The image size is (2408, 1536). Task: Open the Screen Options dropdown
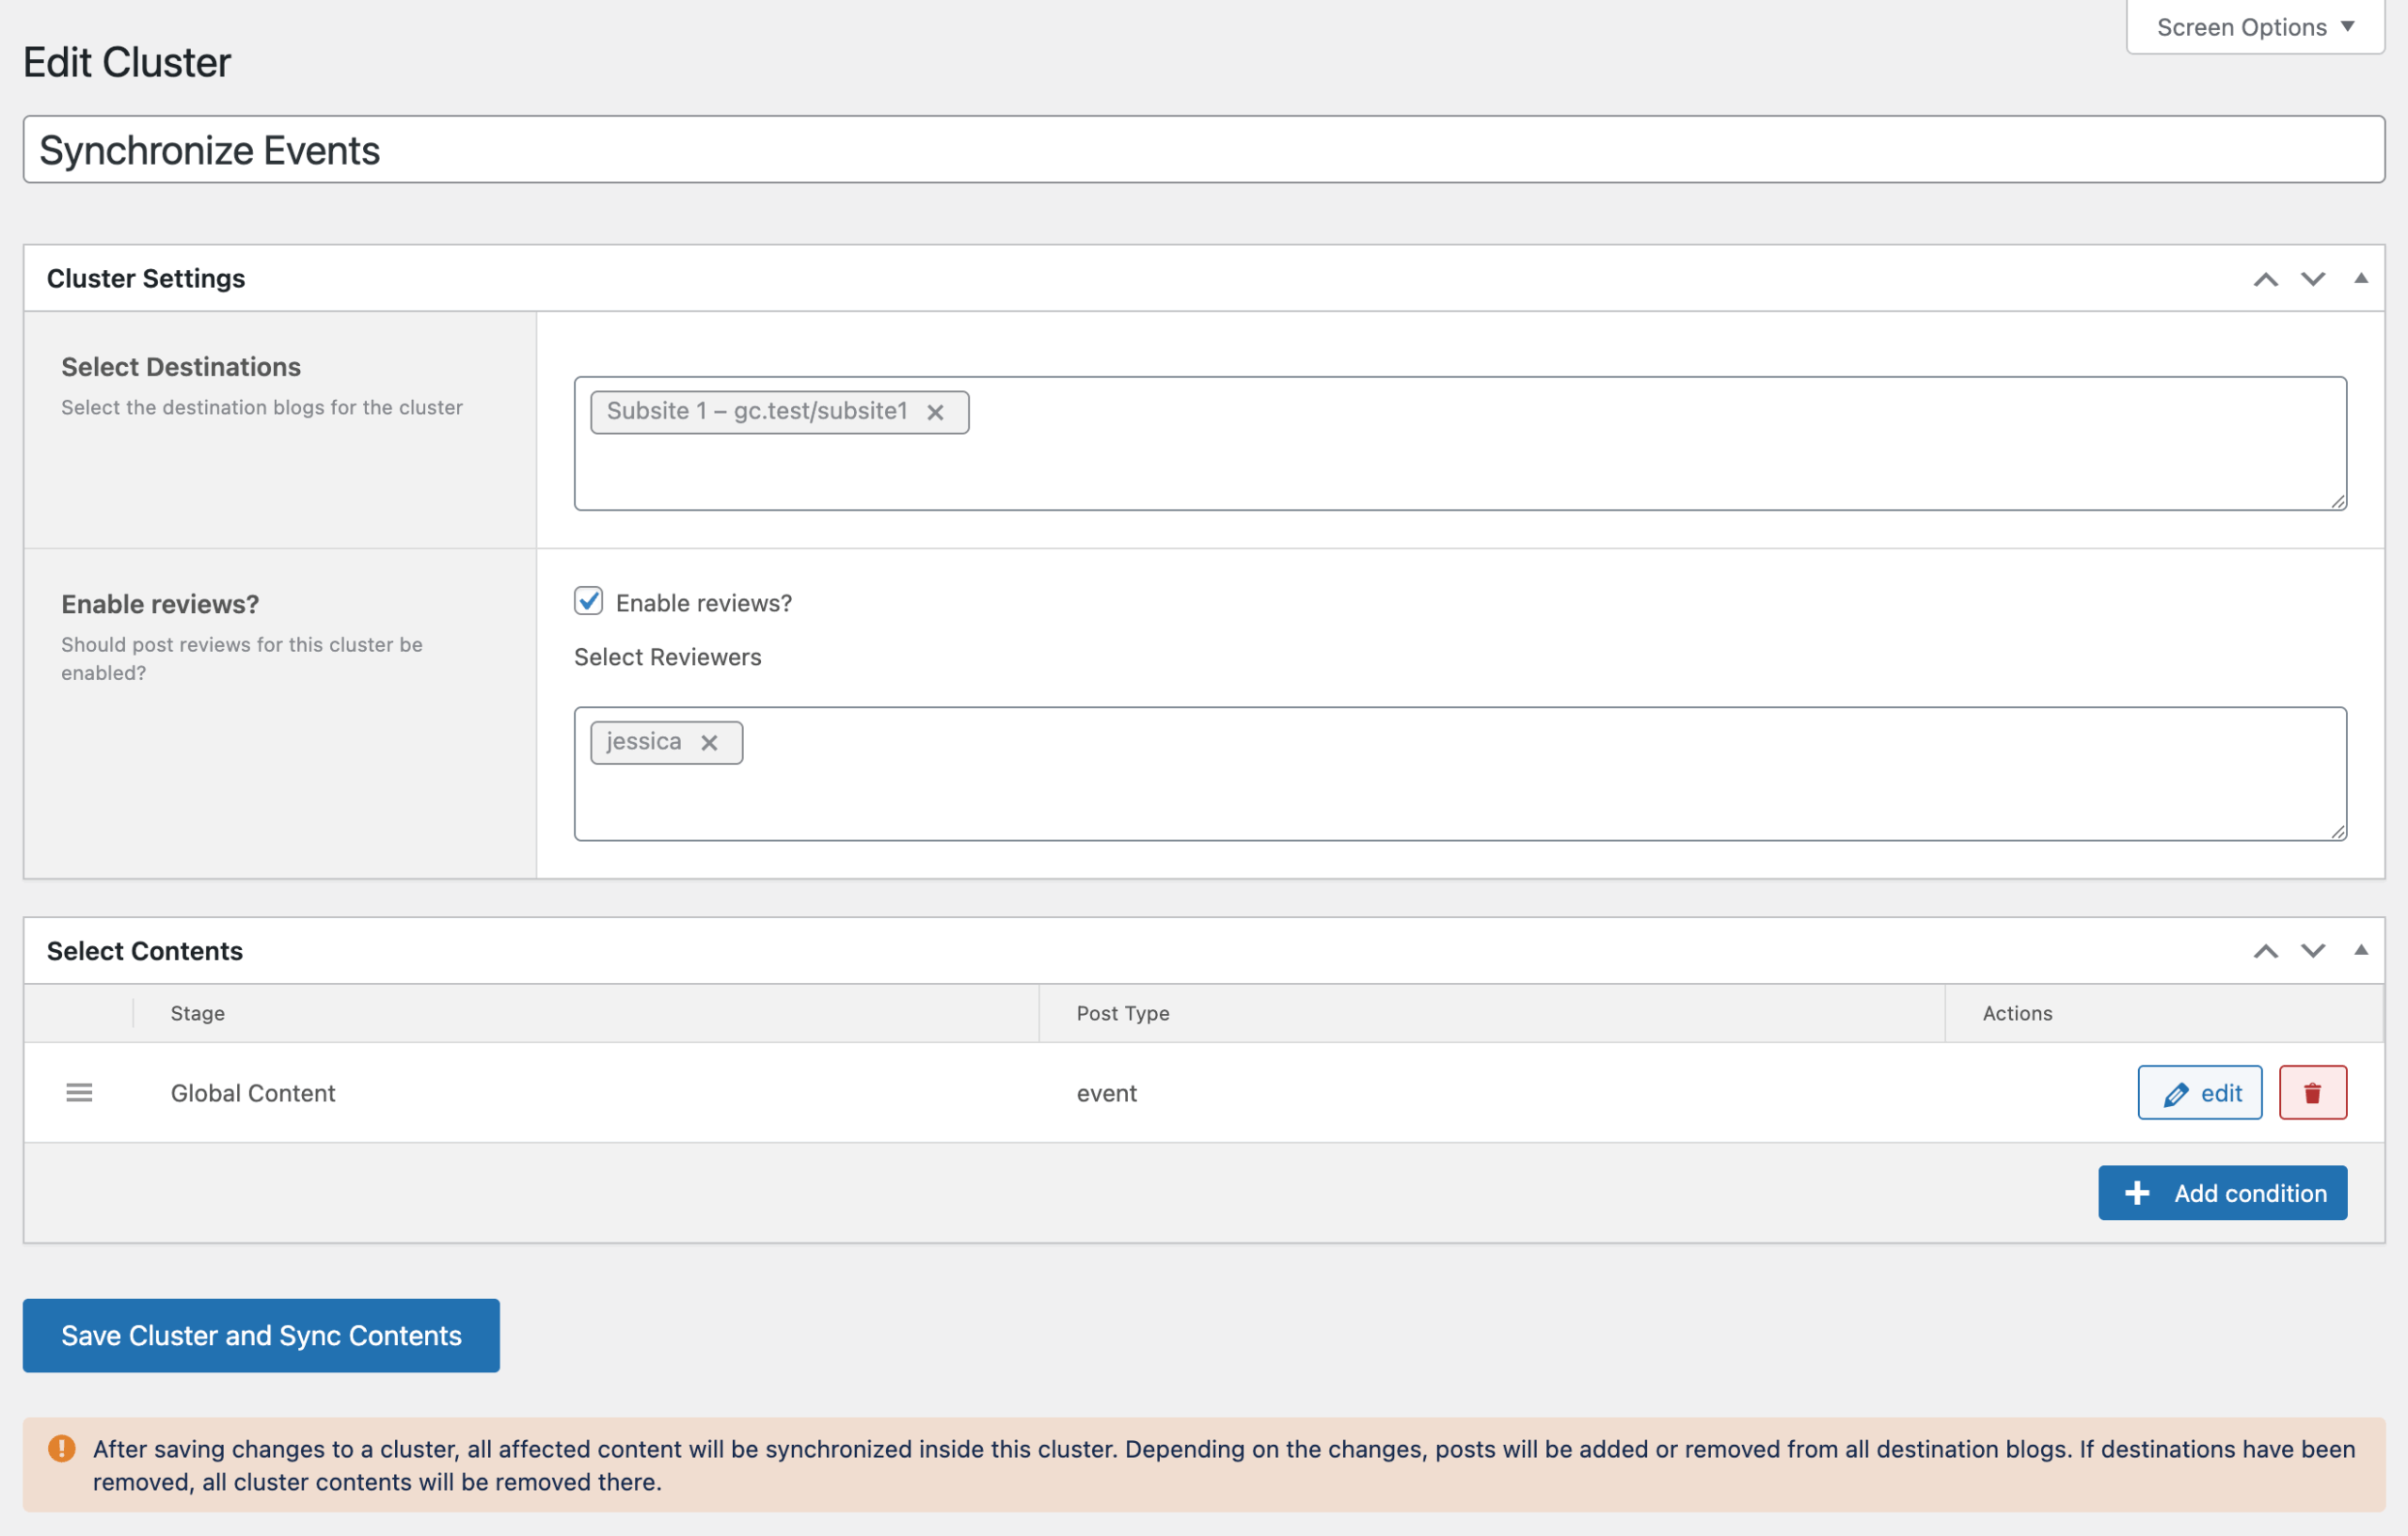pos(2255,27)
